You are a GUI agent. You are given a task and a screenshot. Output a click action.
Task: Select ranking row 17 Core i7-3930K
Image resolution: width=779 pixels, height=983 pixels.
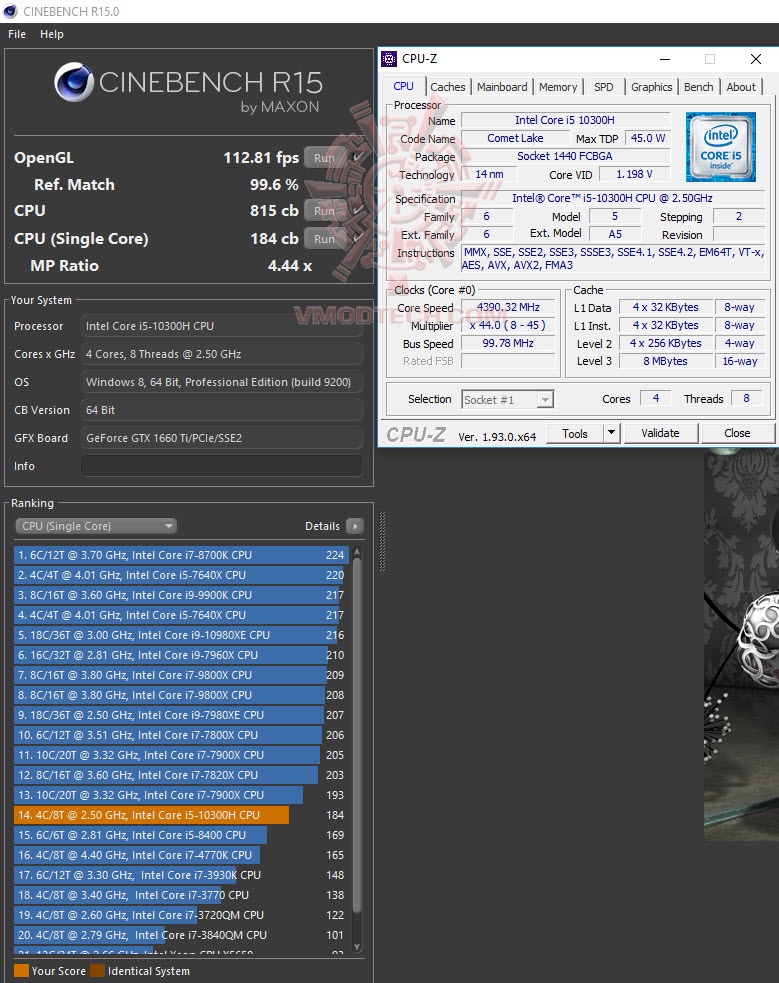(181, 875)
